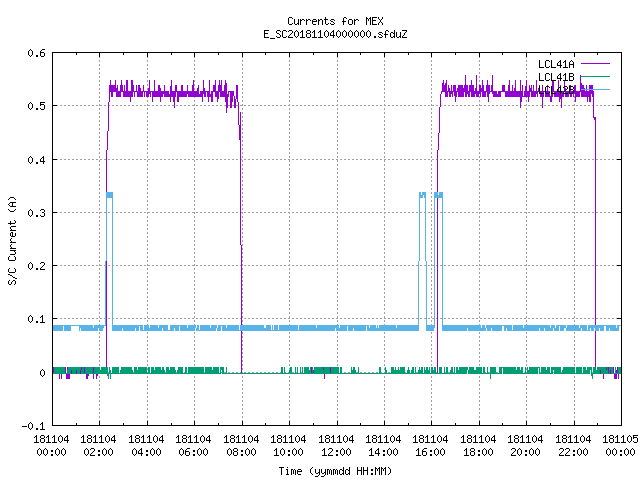Click the 16:00 x-axis tick label
This screenshot has height=480, width=640.
click(431, 452)
